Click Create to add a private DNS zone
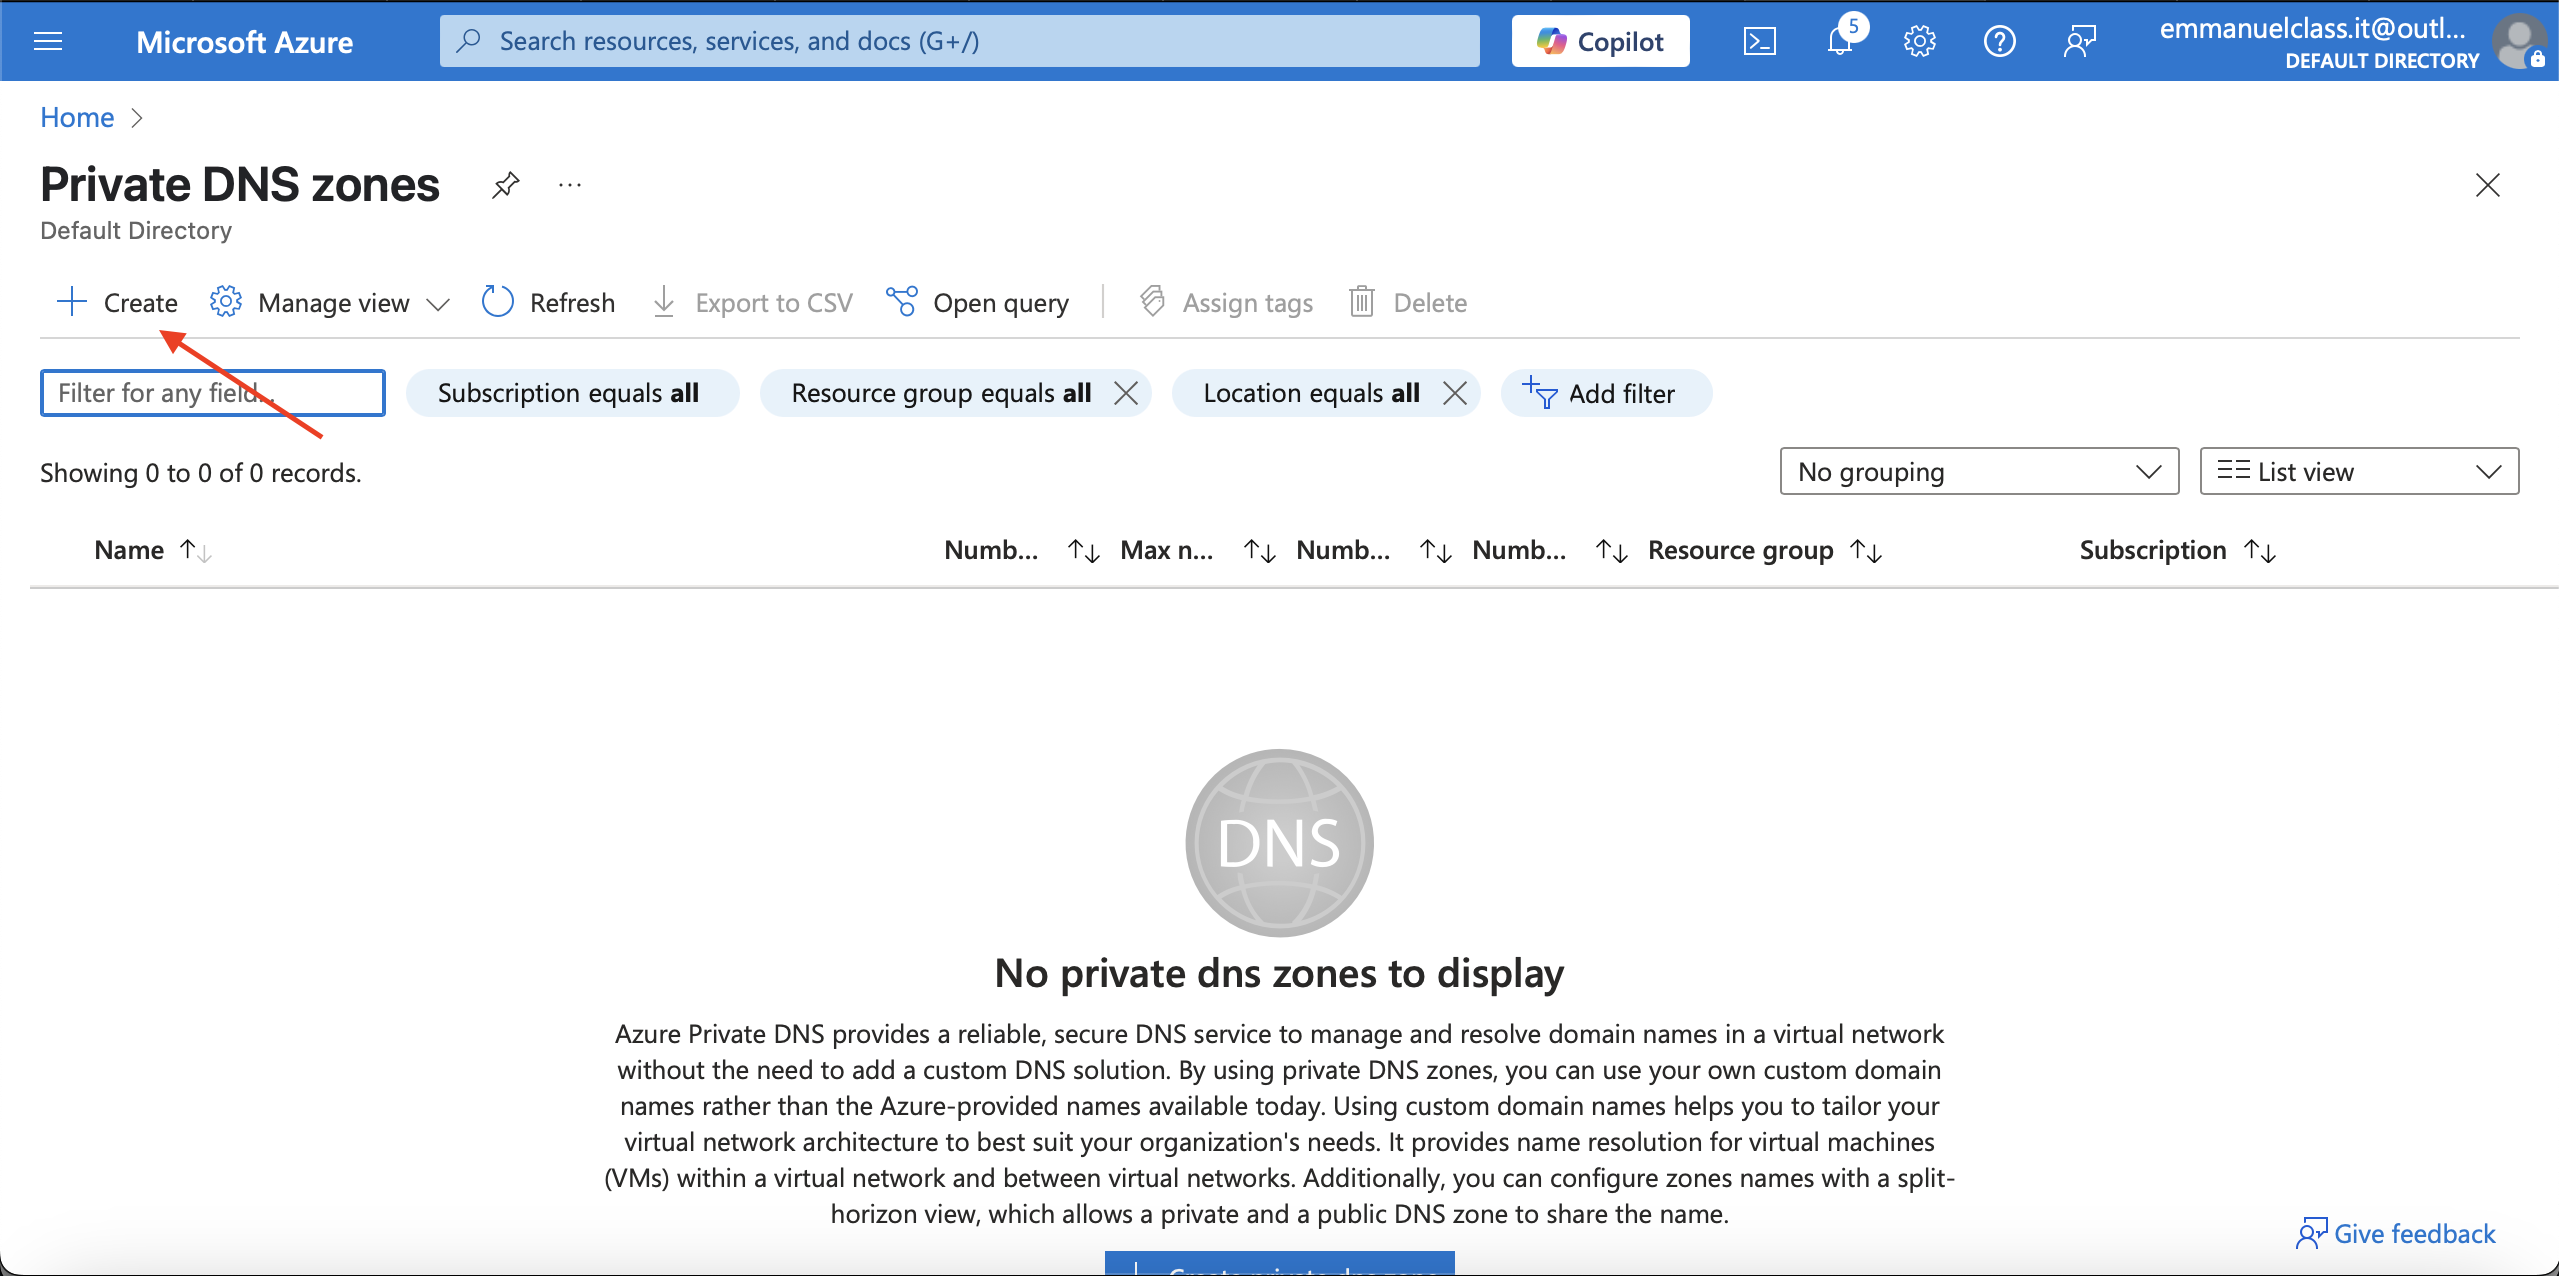This screenshot has height=1276, width=2559. pos(117,302)
